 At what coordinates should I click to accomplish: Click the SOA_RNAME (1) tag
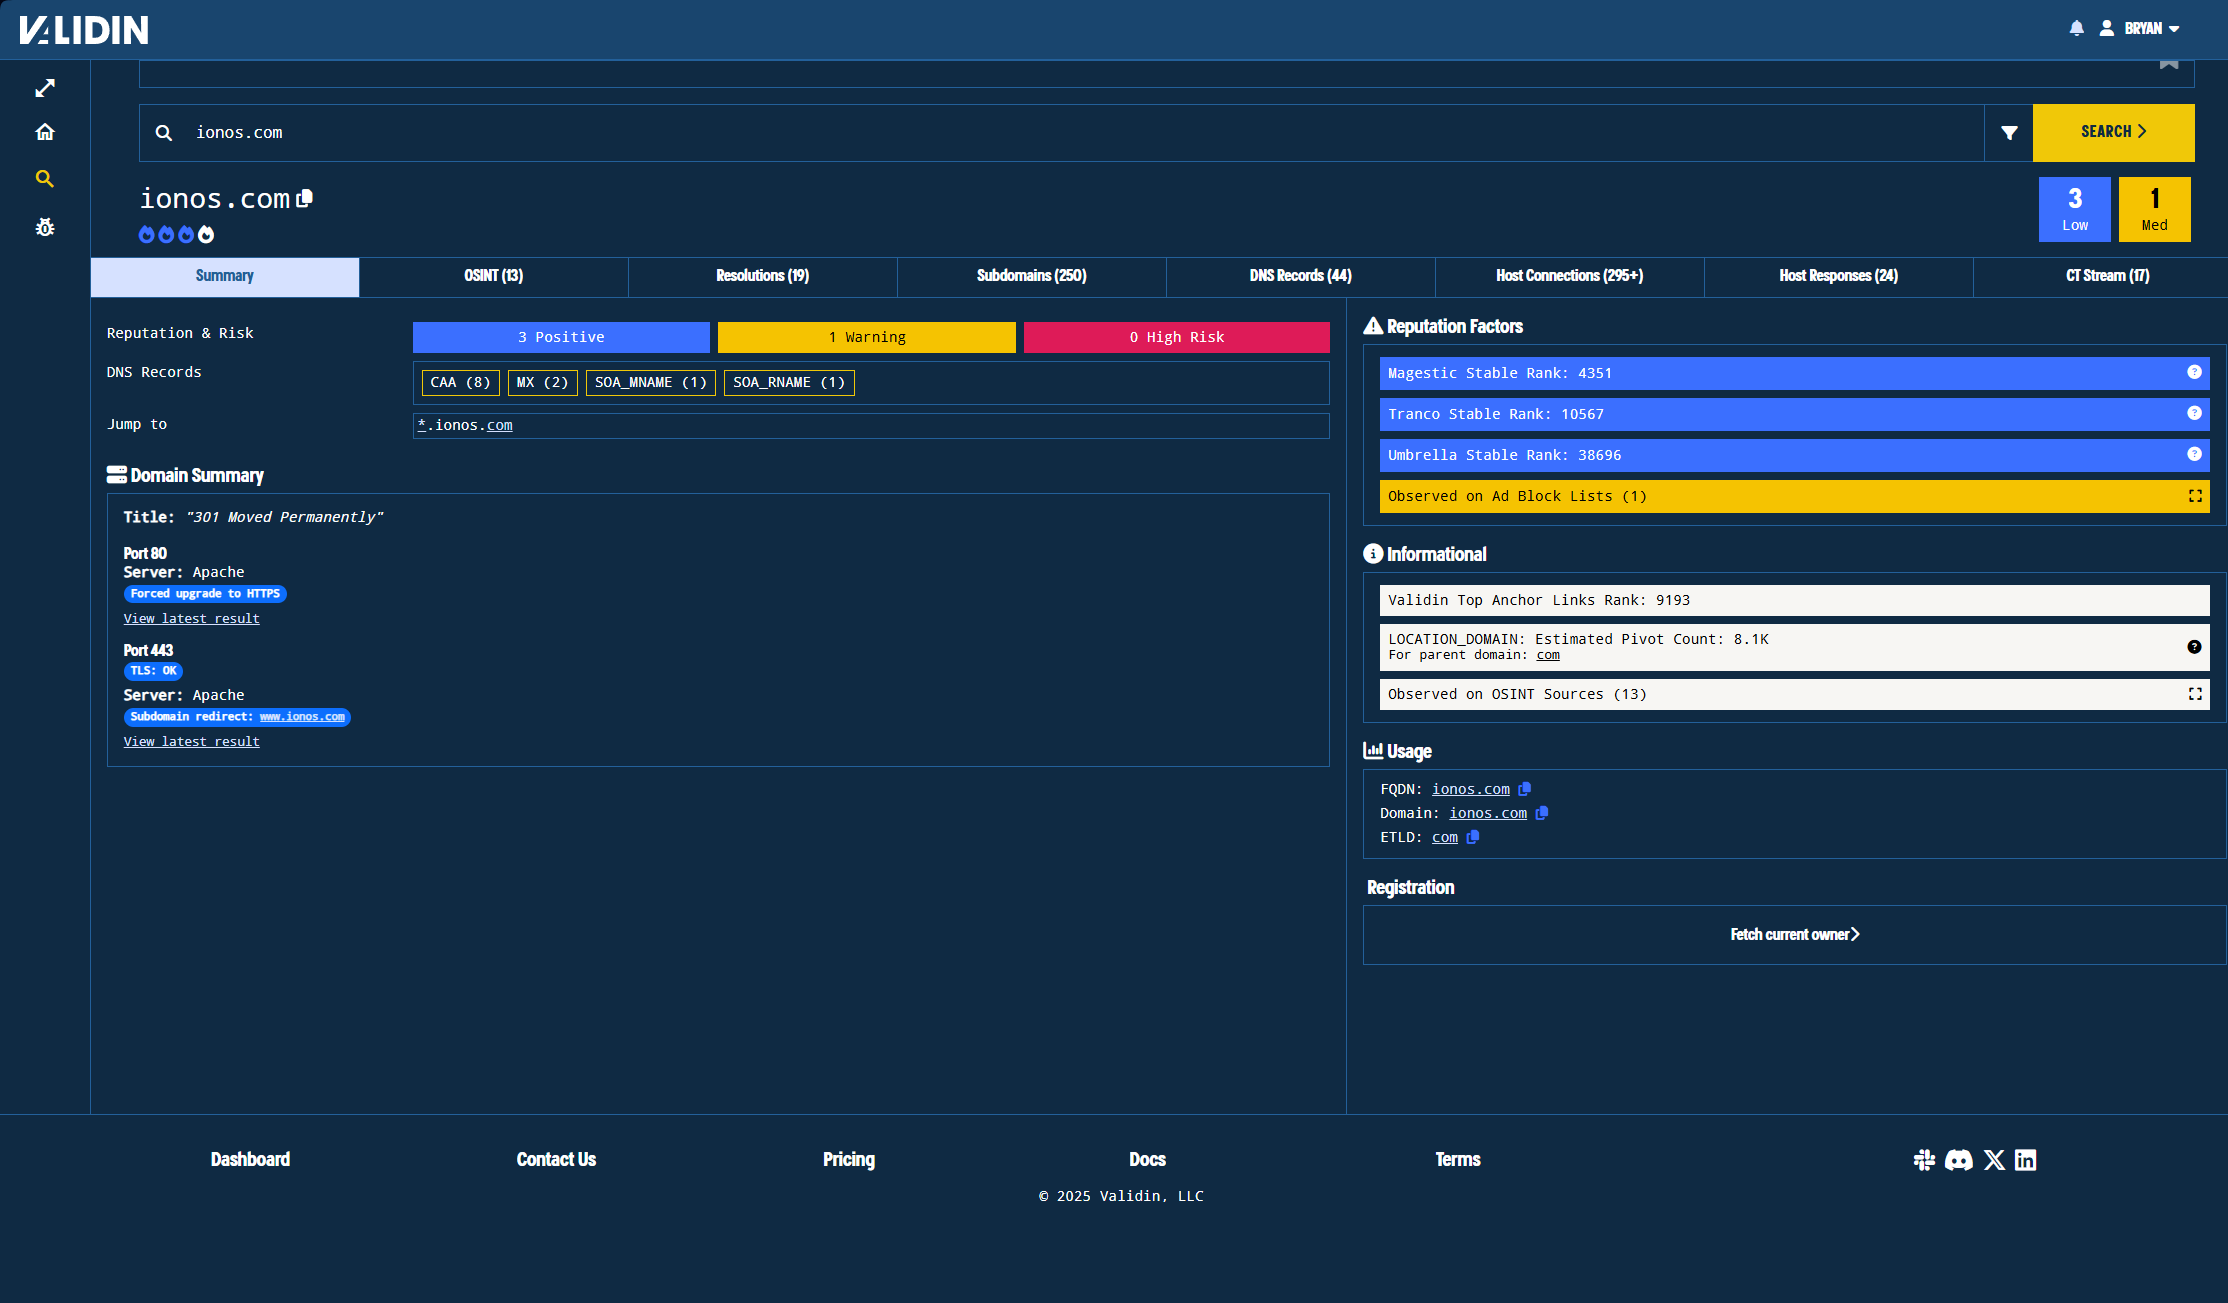(789, 383)
